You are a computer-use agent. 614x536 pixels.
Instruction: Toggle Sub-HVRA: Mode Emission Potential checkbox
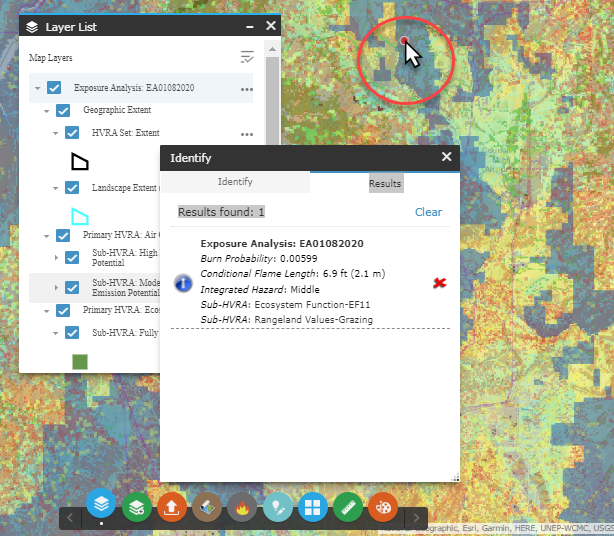(72, 287)
